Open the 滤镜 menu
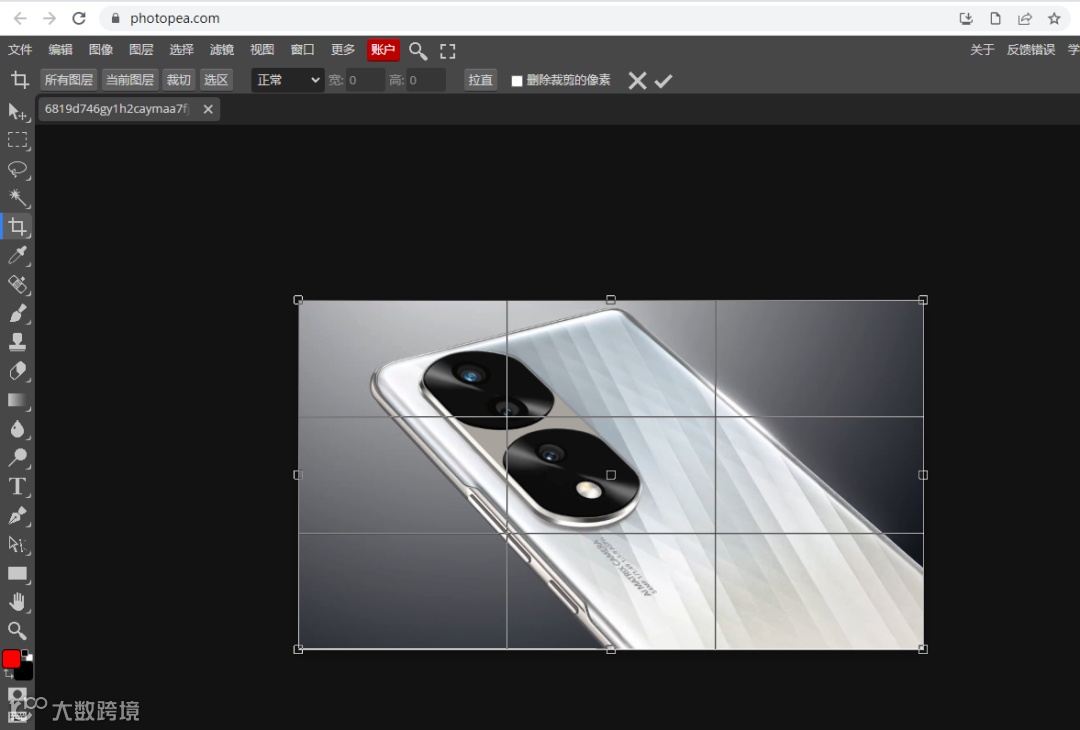This screenshot has height=730, width=1080. pos(222,50)
